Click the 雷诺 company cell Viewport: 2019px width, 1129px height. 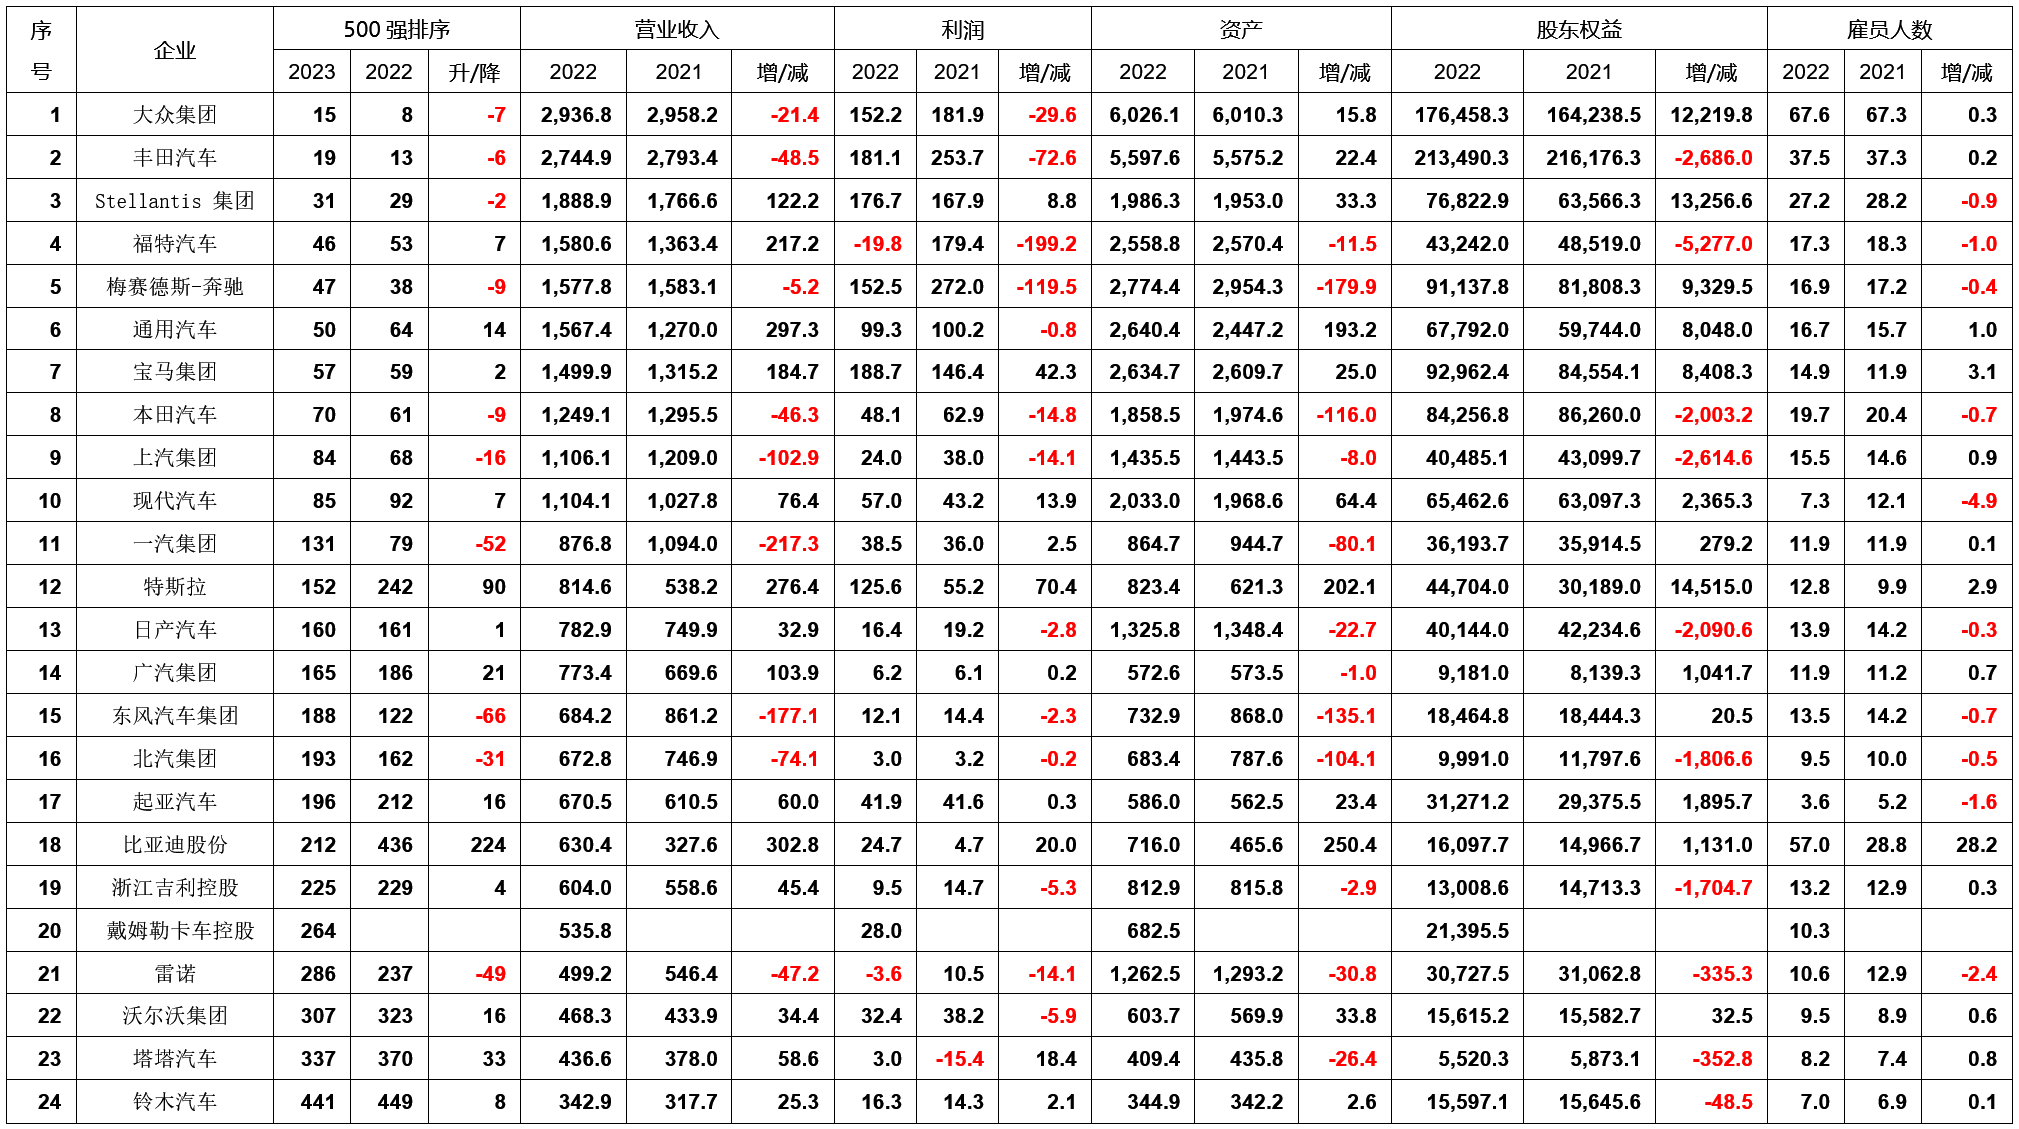[175, 974]
